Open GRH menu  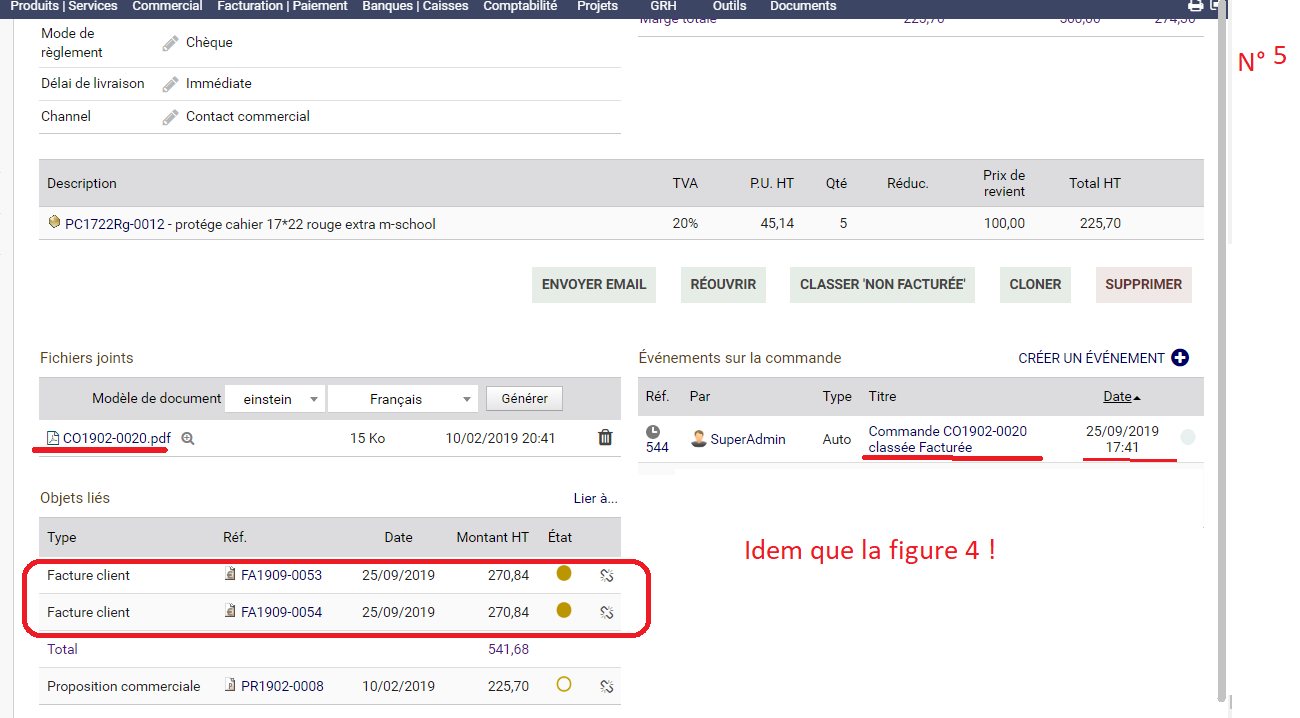coord(664,6)
